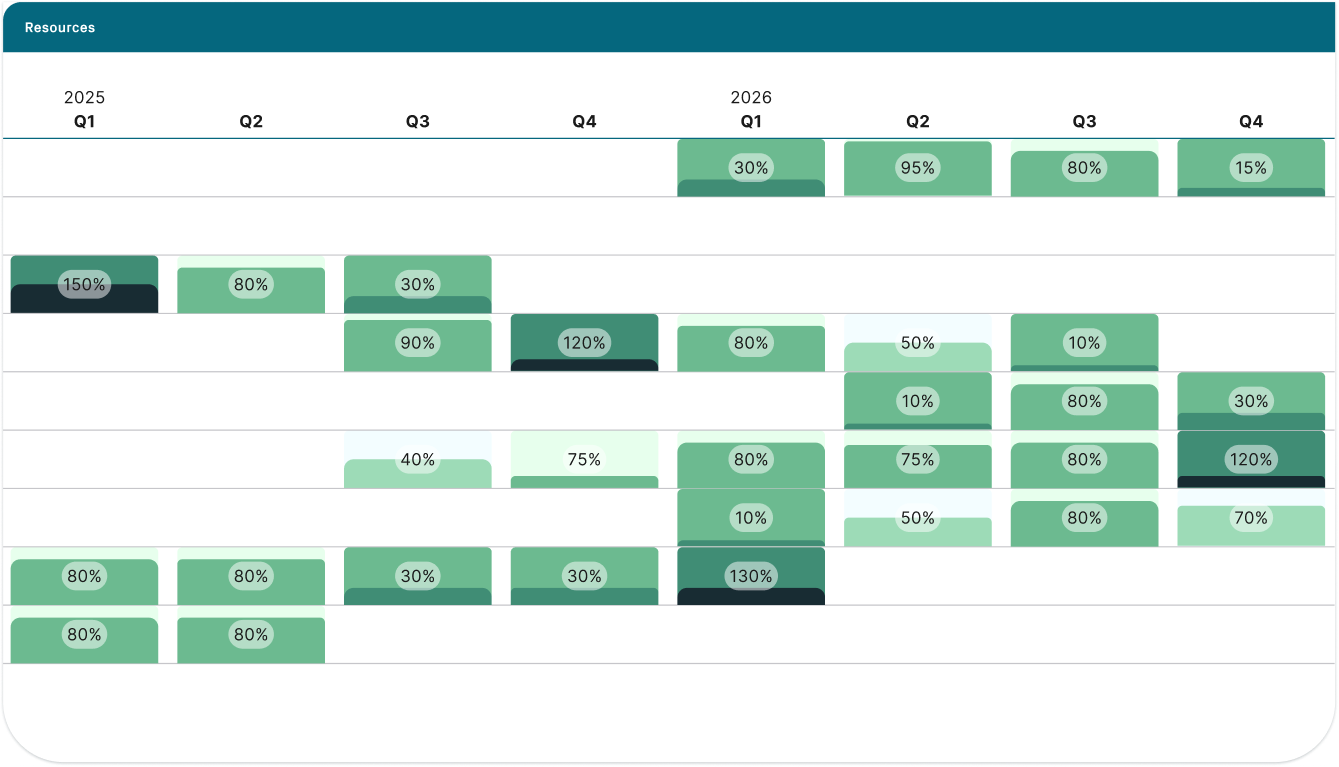
Task: Click the Q2 column header under 2025
Action: coord(251,121)
